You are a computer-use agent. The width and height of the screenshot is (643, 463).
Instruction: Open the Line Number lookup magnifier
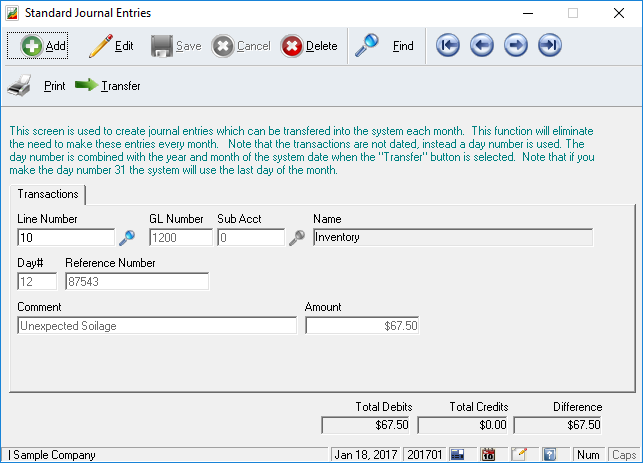click(x=127, y=238)
